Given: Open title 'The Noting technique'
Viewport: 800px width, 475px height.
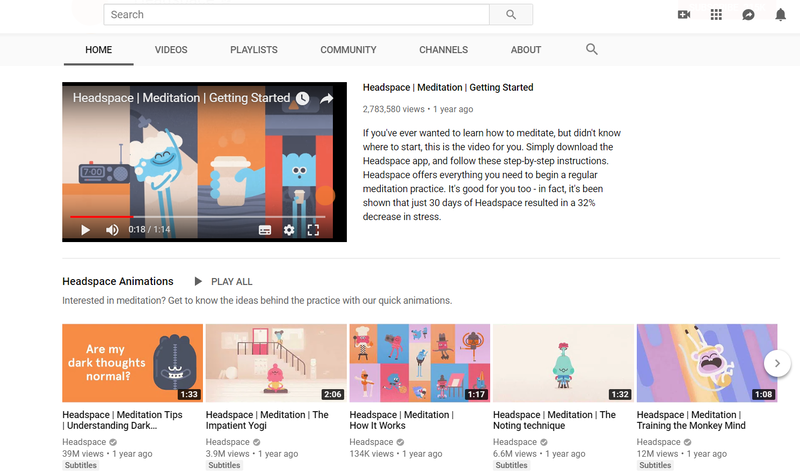Looking at the screenshot, I should coord(554,420).
